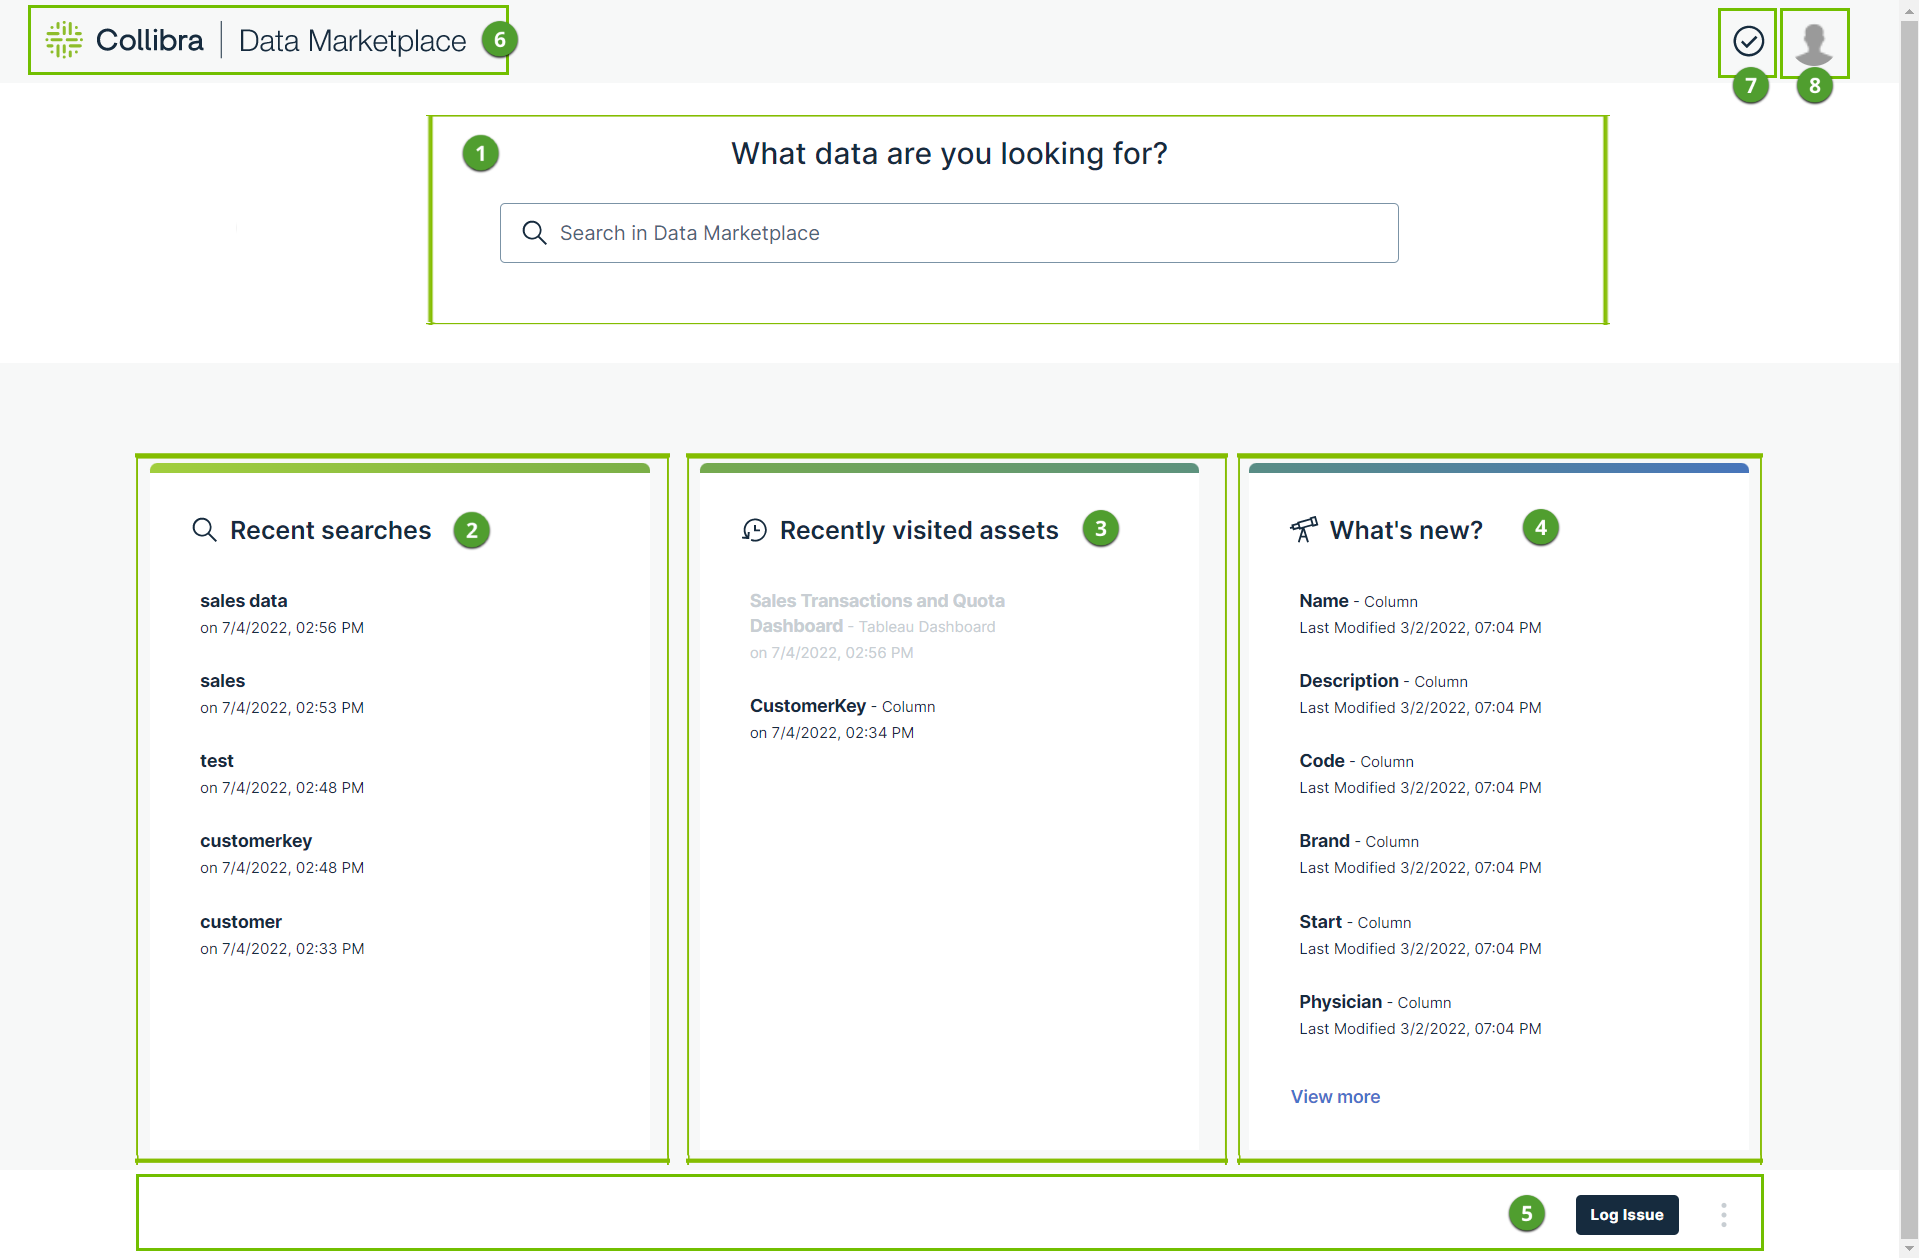Open the user profile avatar
Screen dimensions: 1919x1258
pos(1813,43)
